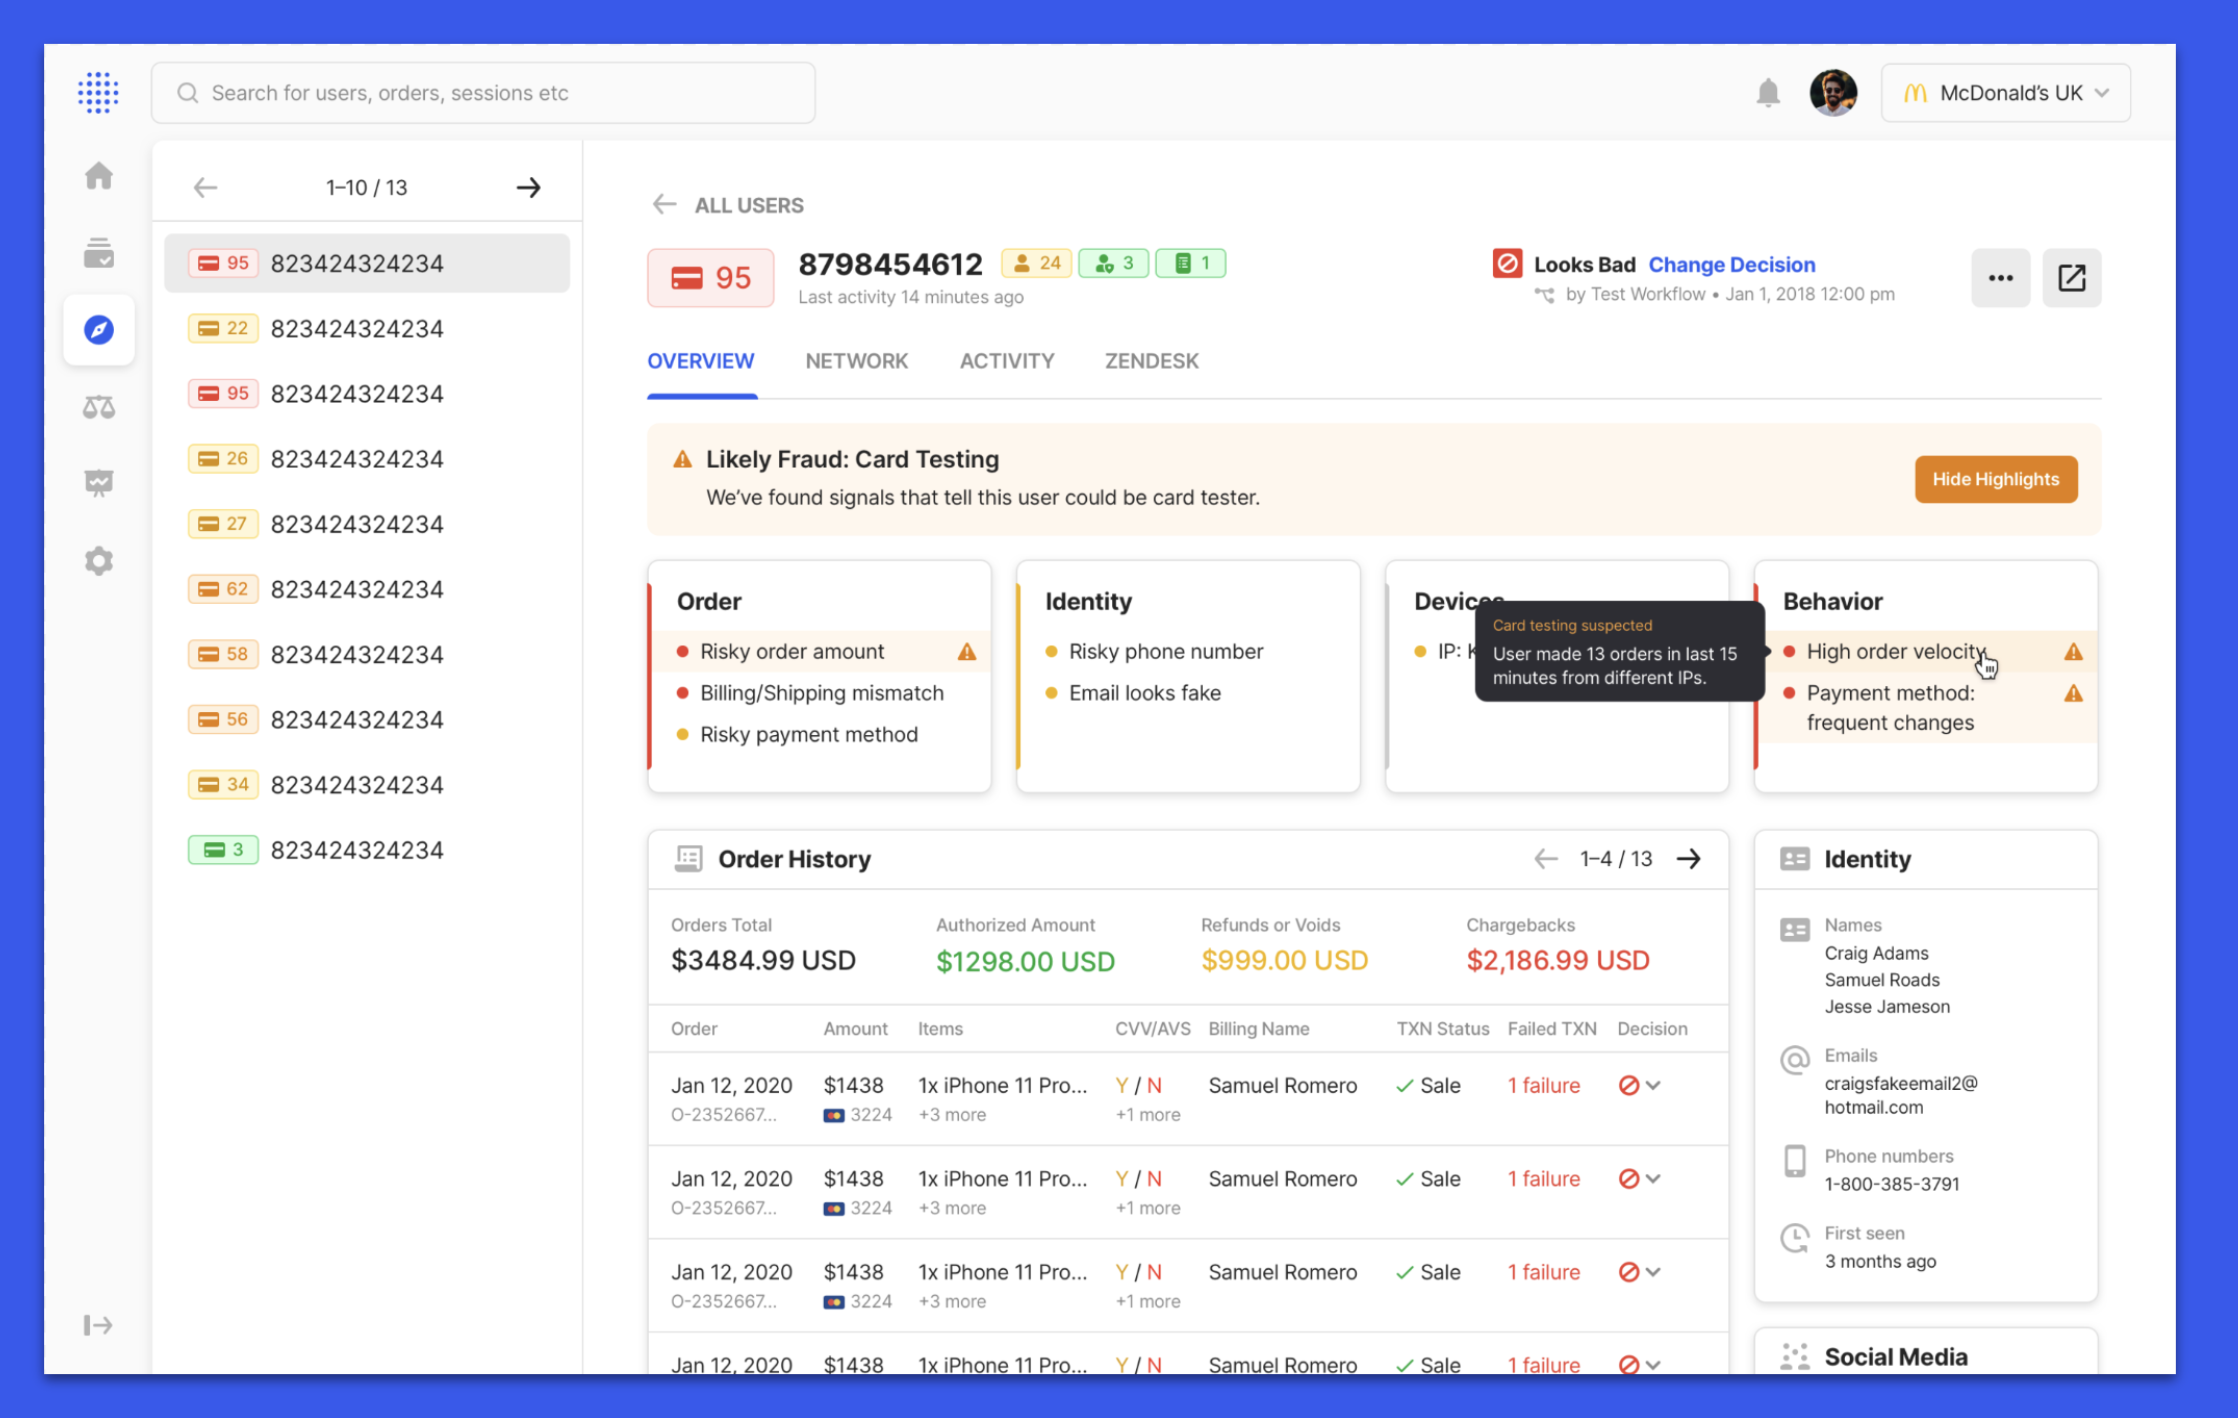Open the balance scales sidebar icon
This screenshot has height=1418, width=2238.
click(x=99, y=407)
